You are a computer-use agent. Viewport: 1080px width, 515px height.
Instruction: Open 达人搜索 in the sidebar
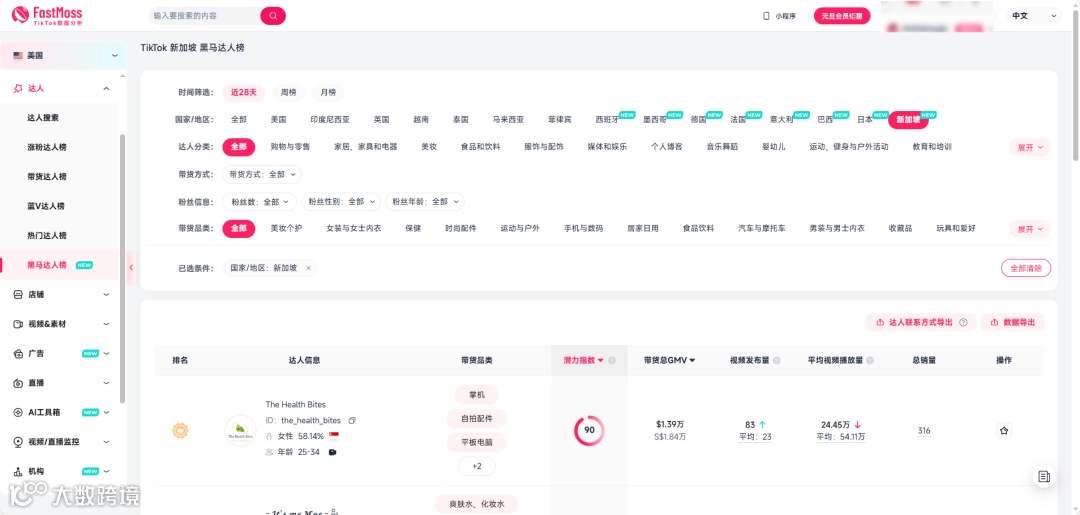[x=43, y=118]
